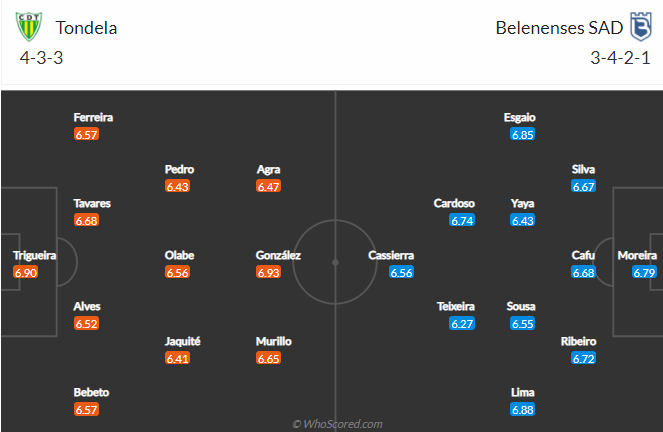The height and width of the screenshot is (432, 663).
Task: Select player Cassierra on the pitch
Action: pyautogui.click(x=391, y=255)
